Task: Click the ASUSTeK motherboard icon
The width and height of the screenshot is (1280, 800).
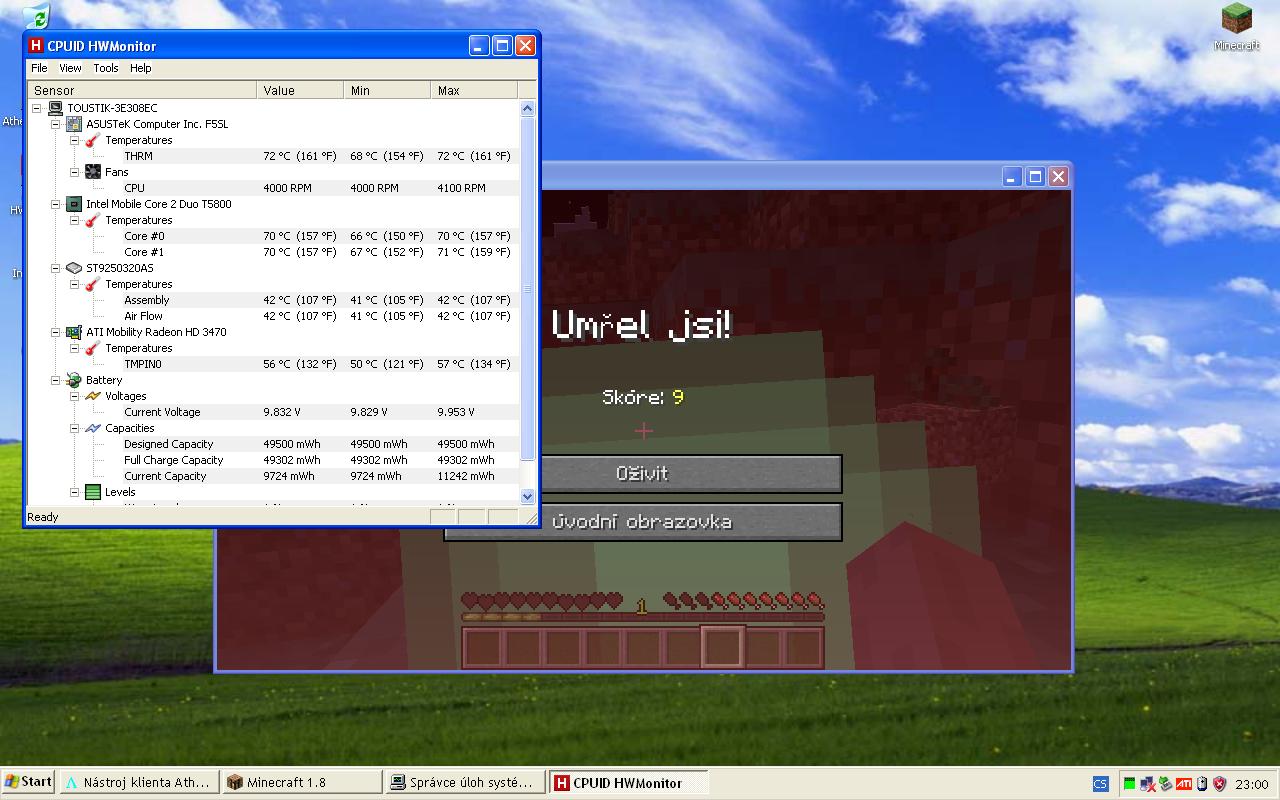Action: coord(74,124)
